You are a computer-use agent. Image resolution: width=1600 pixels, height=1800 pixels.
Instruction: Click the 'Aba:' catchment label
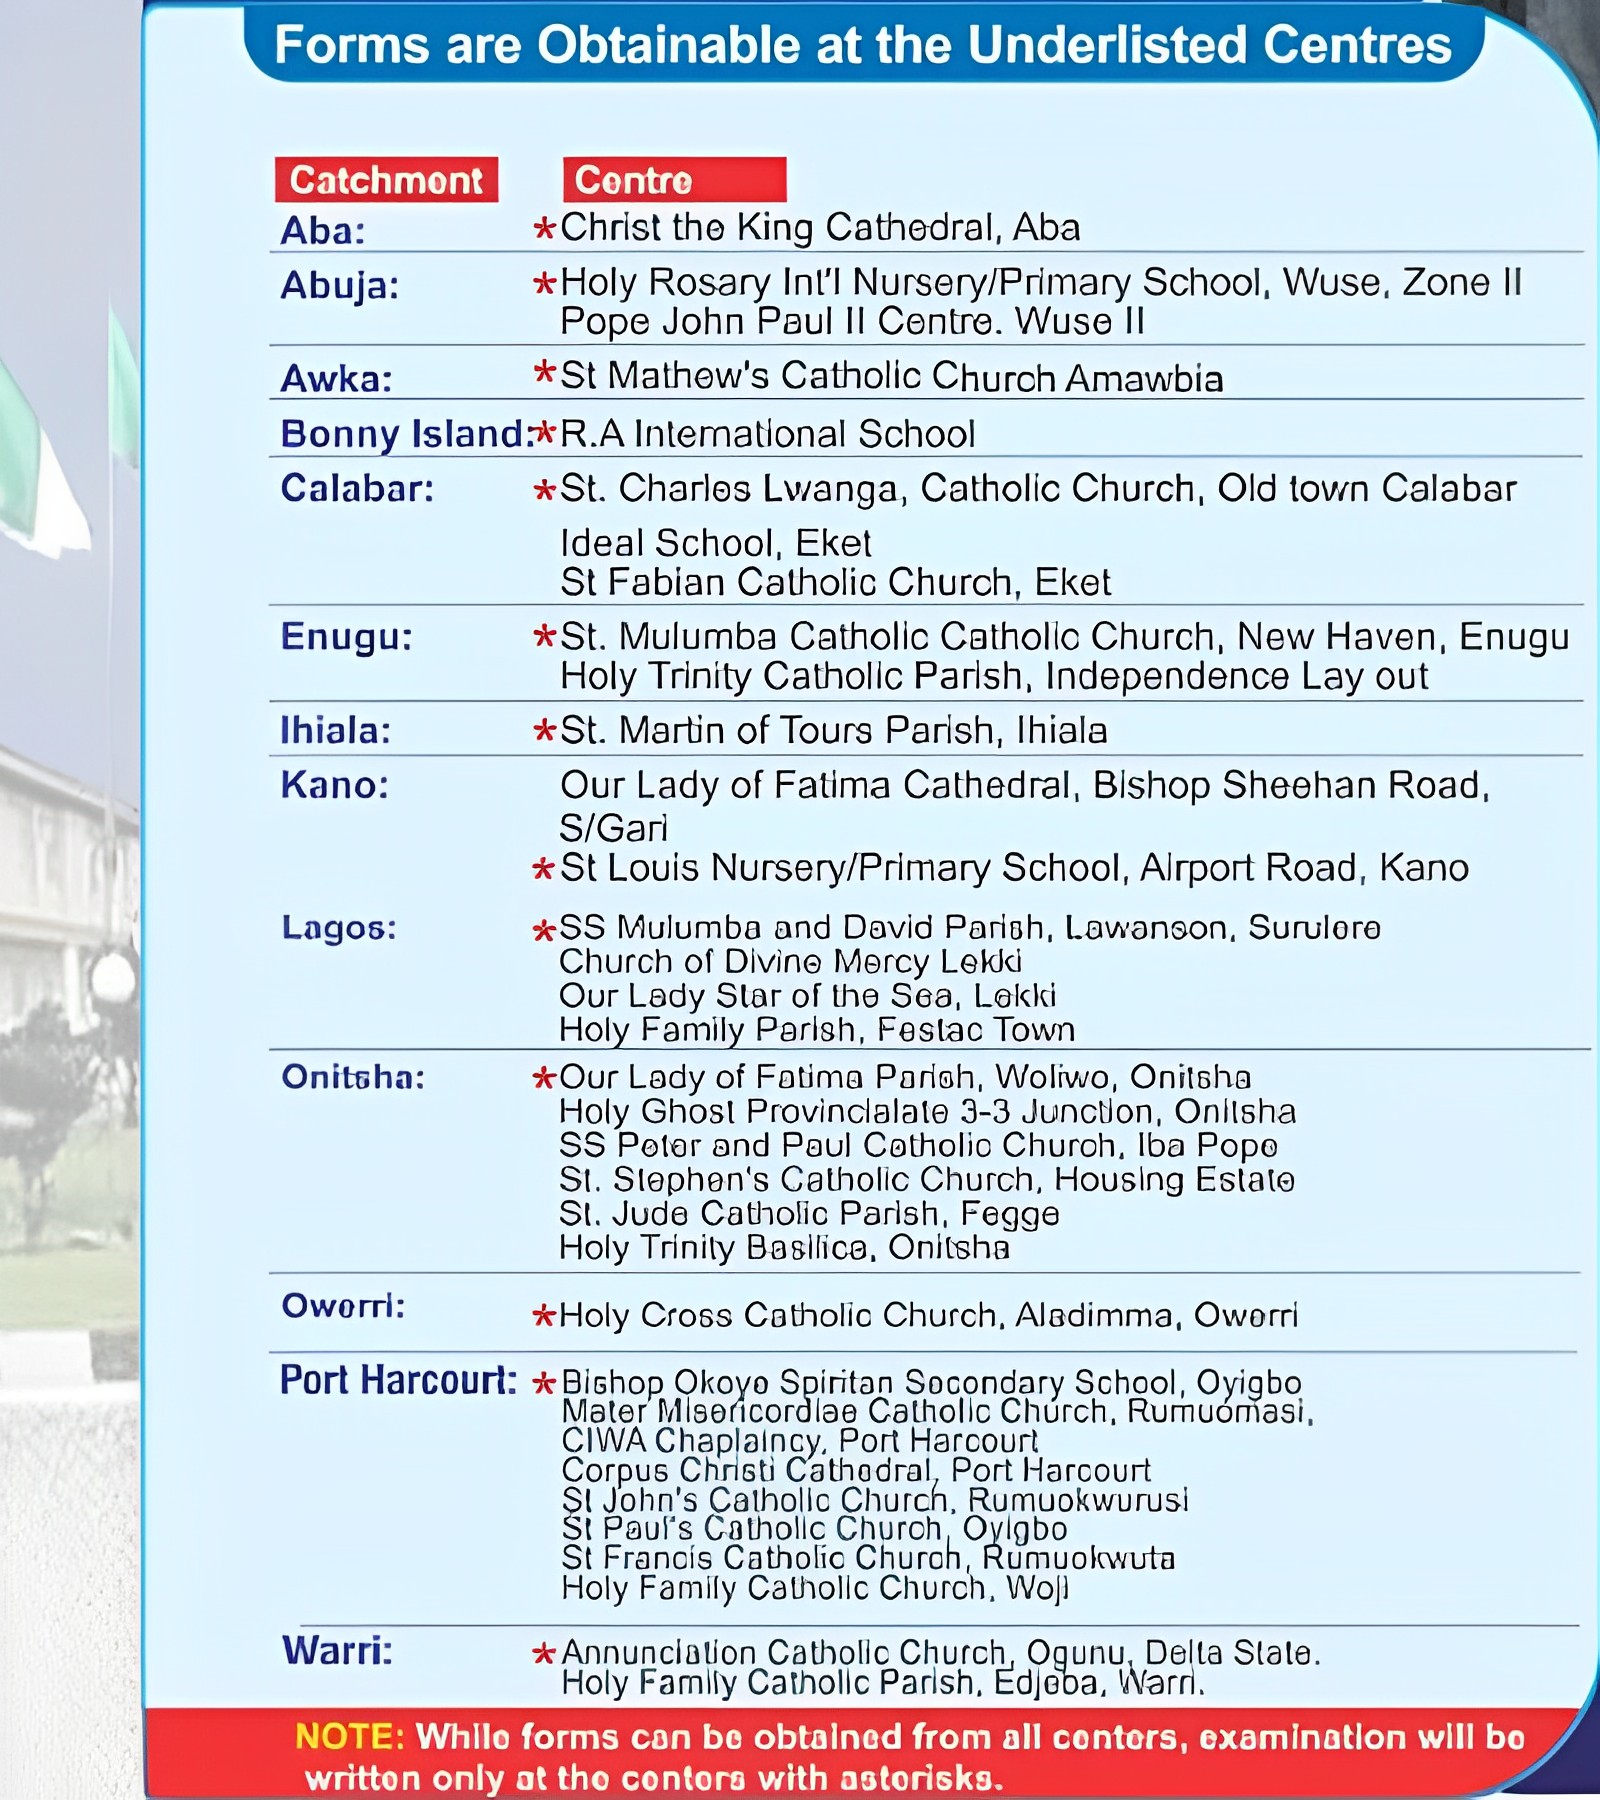[x=323, y=231]
